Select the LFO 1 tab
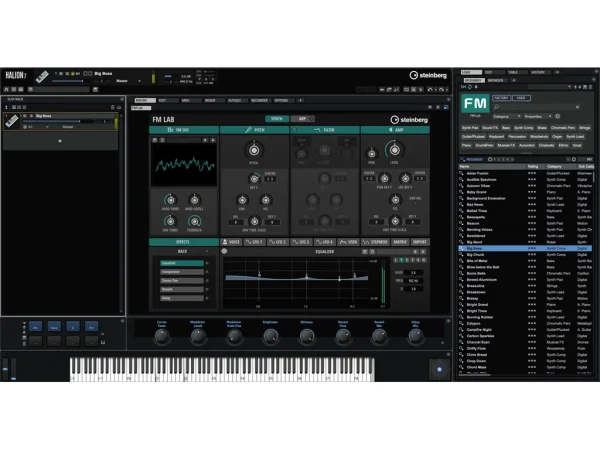This screenshot has width=600, height=450. 255,241
